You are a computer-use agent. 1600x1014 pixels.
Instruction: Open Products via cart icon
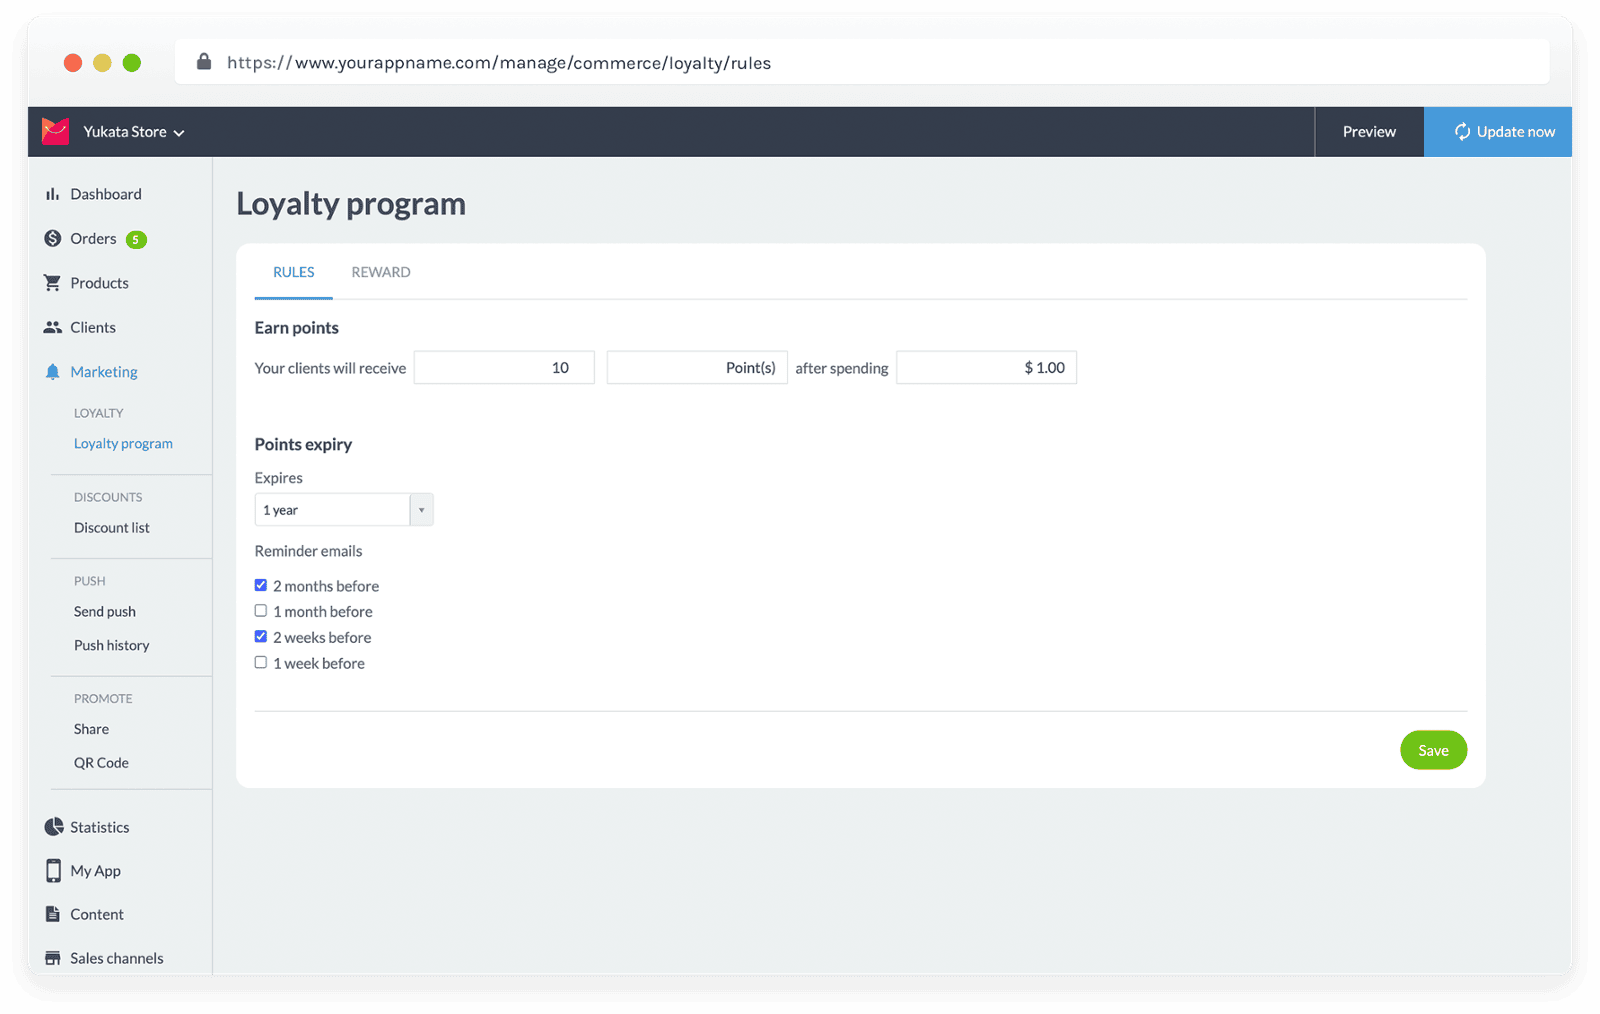[53, 282]
